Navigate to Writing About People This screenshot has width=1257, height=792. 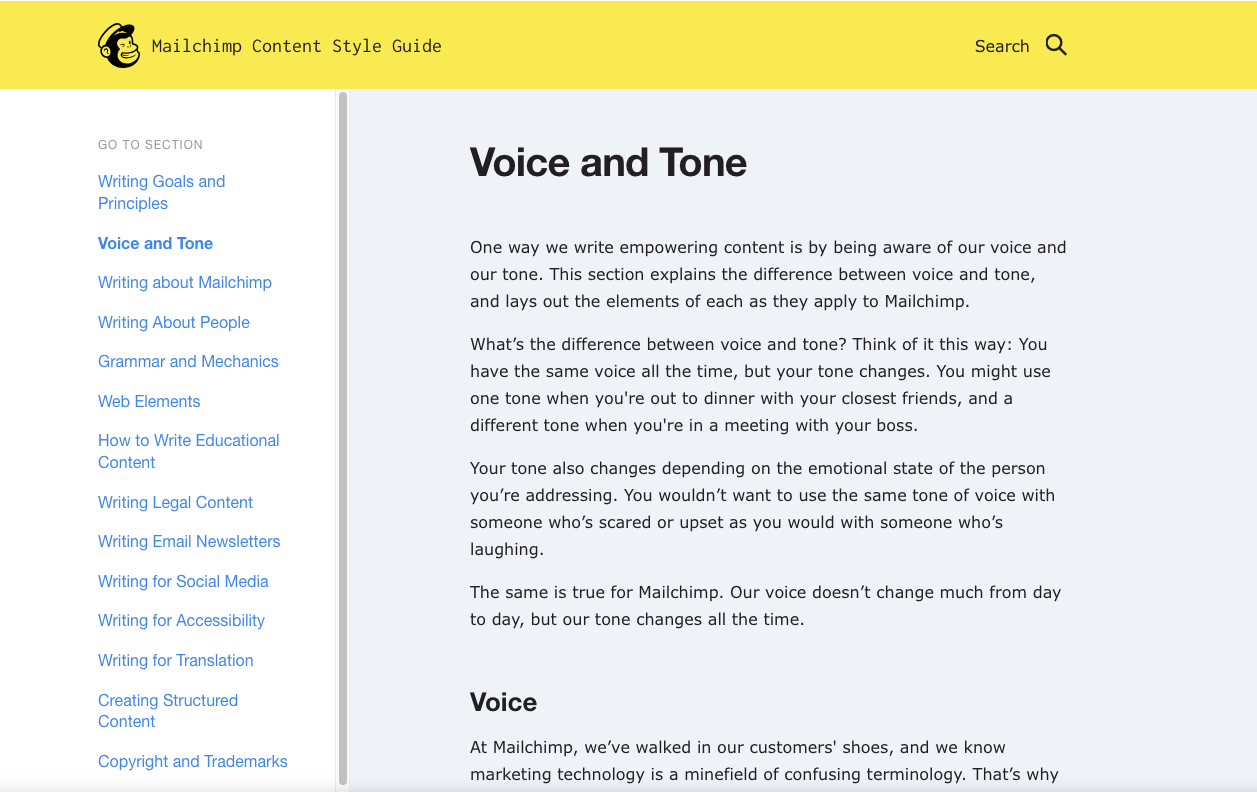click(x=173, y=322)
